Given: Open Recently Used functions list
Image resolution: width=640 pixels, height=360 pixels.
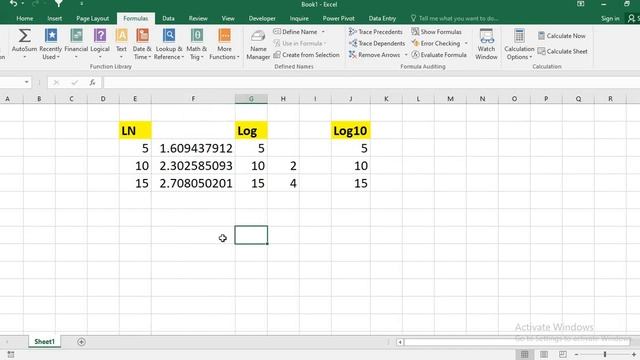Looking at the screenshot, I should click(x=51, y=44).
